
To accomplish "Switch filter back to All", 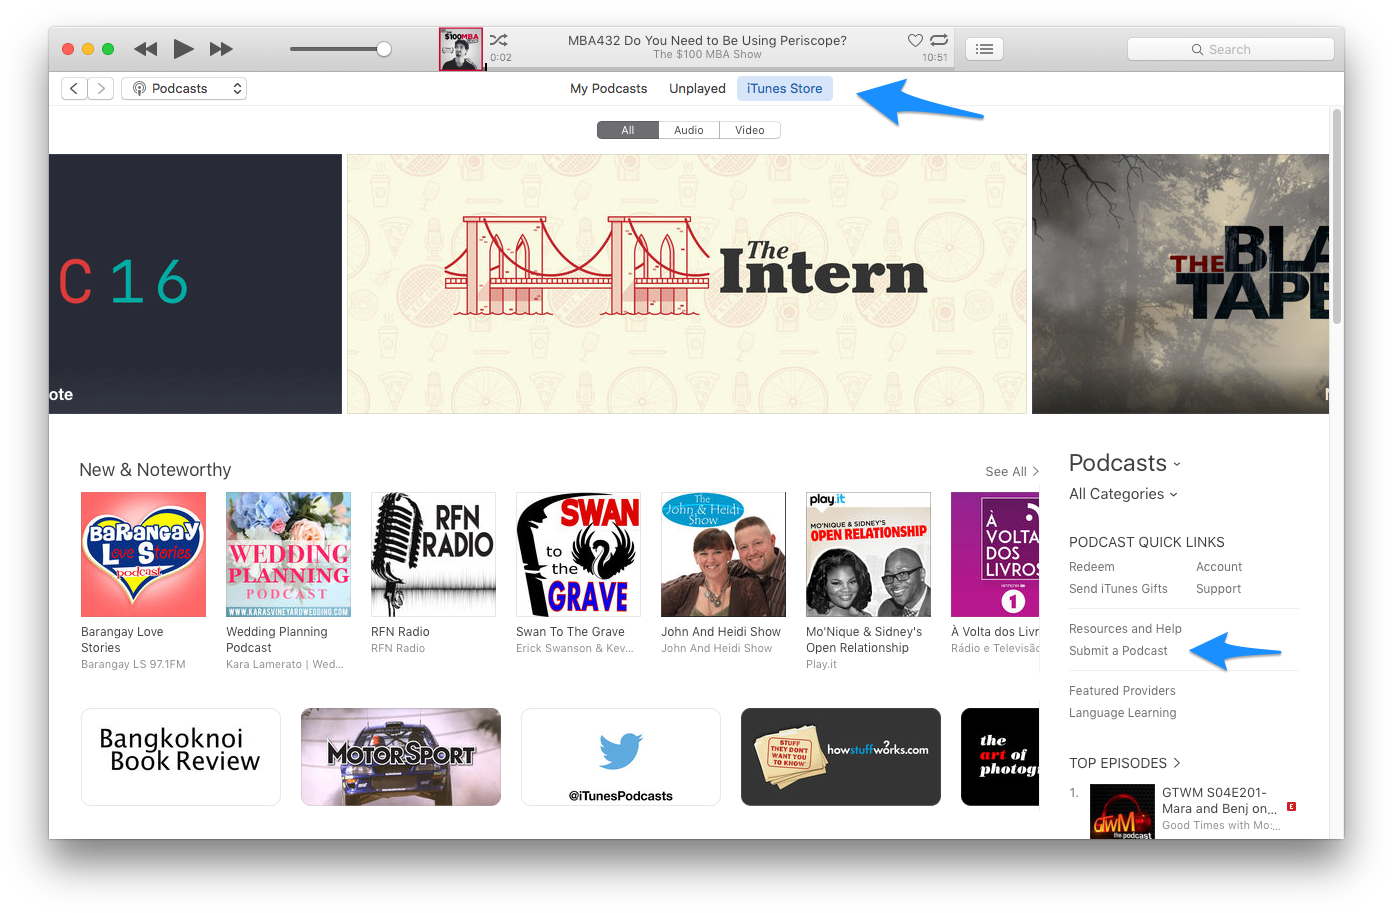I will [627, 129].
